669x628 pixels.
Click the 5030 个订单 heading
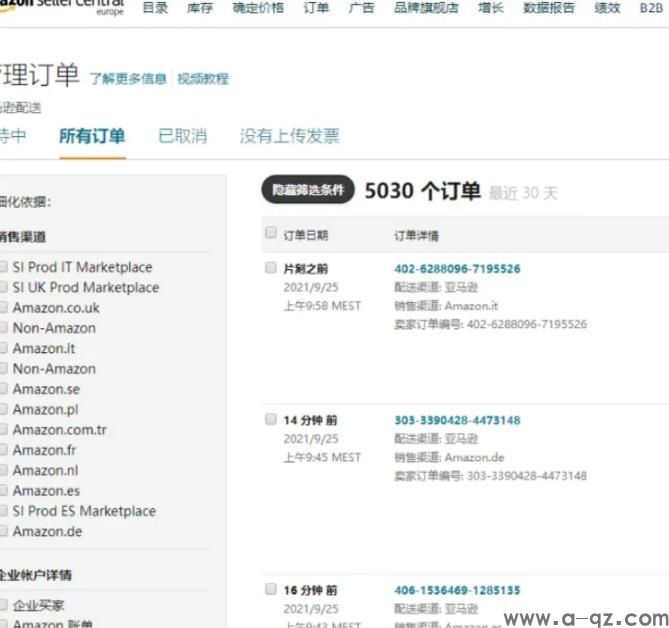click(x=423, y=191)
